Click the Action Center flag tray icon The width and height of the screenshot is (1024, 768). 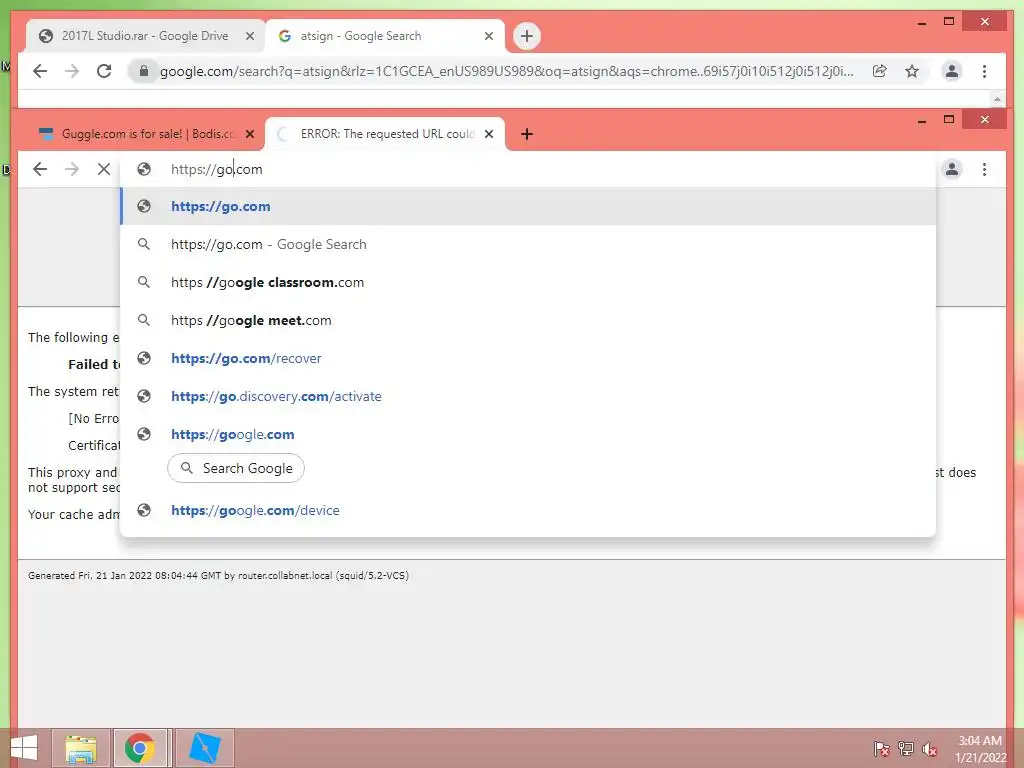coord(881,748)
